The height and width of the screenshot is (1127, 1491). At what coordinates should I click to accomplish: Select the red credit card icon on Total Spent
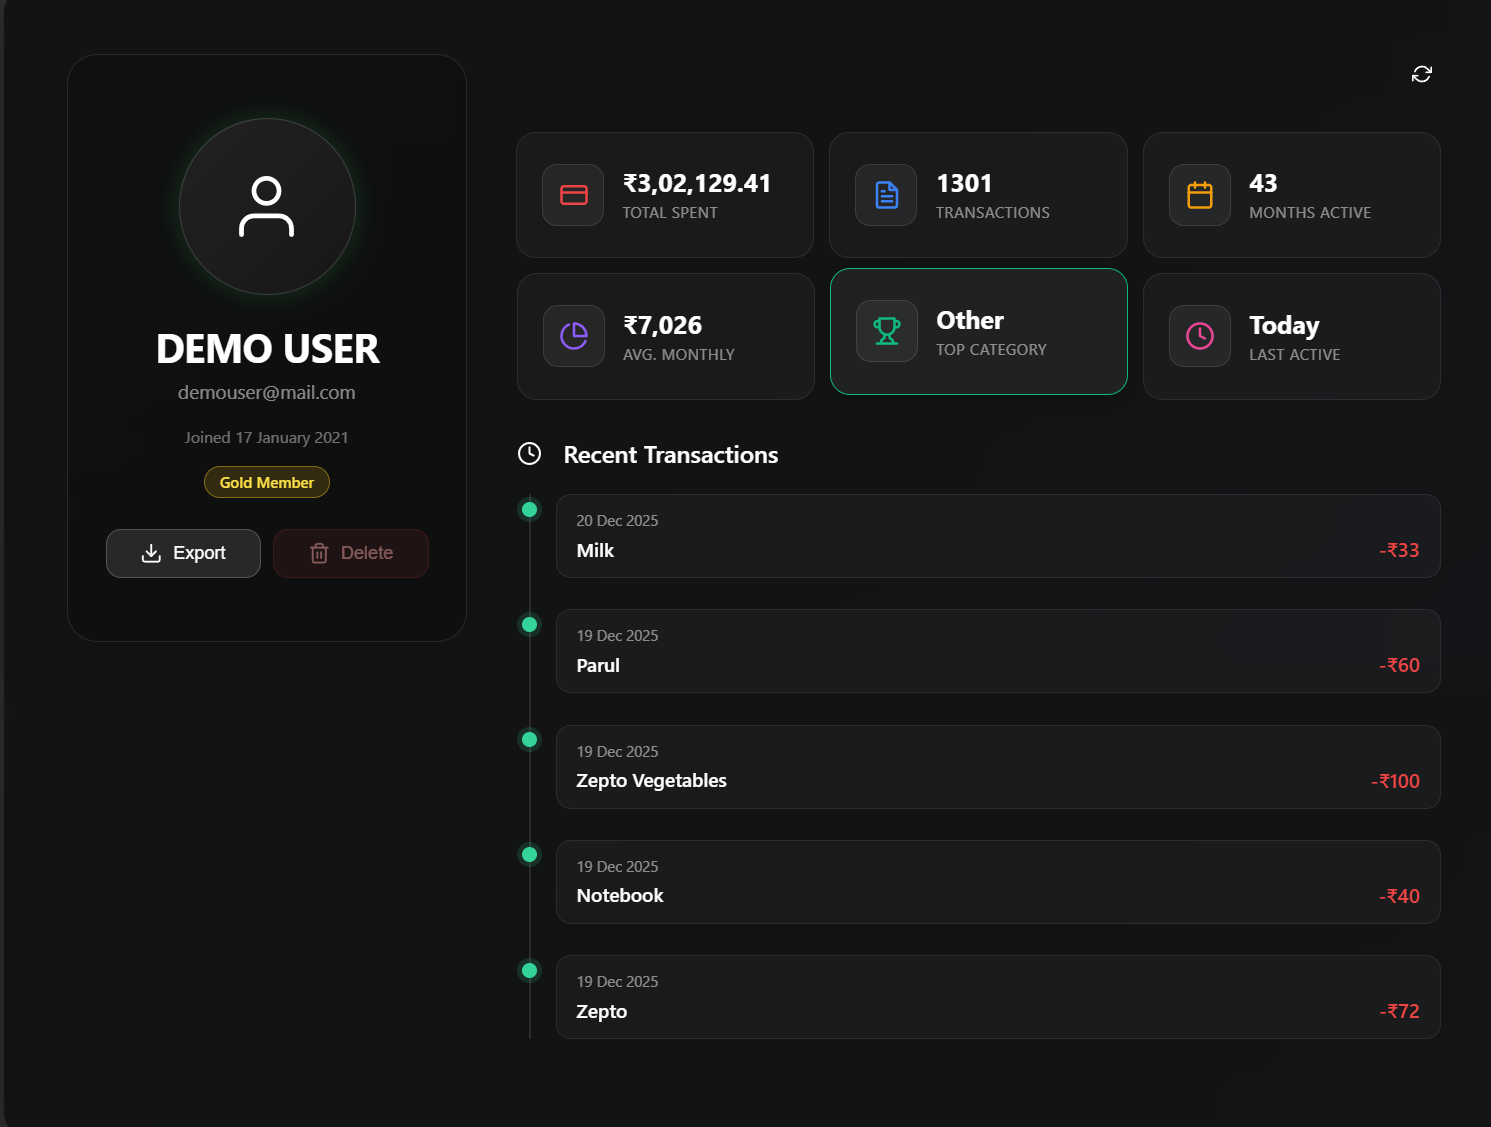point(572,195)
